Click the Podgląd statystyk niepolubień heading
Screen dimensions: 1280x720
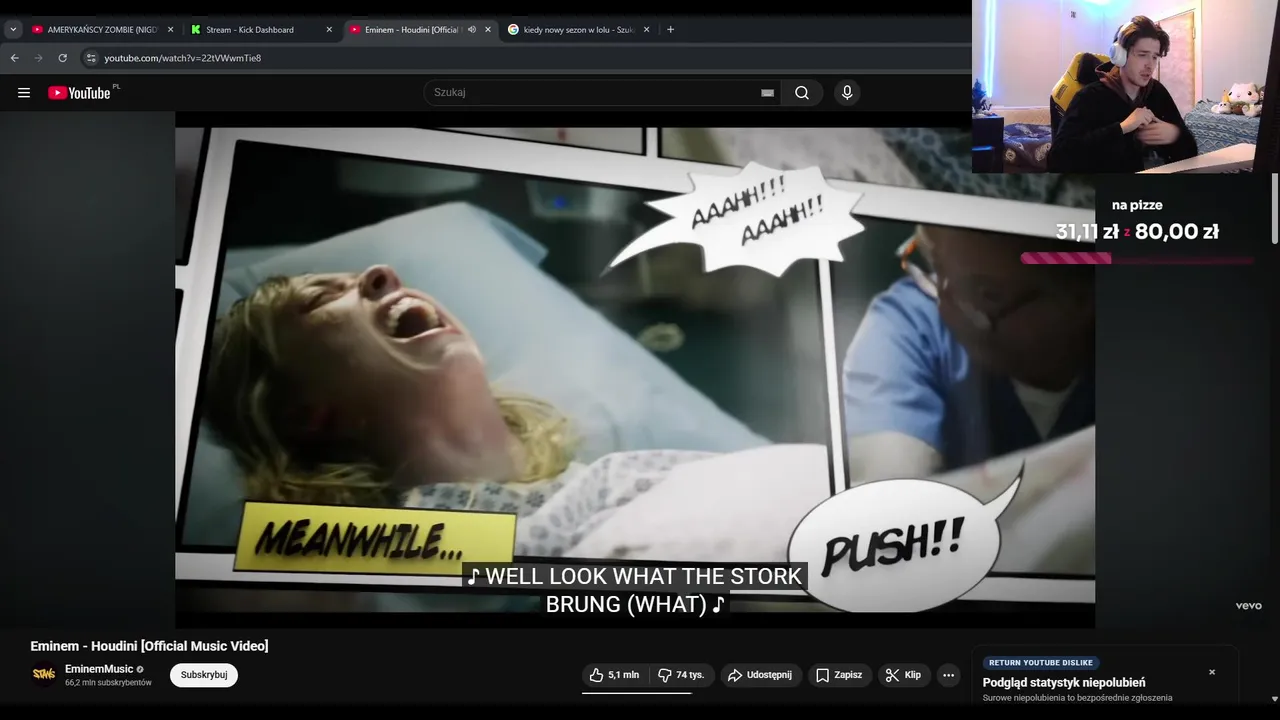click(1064, 683)
